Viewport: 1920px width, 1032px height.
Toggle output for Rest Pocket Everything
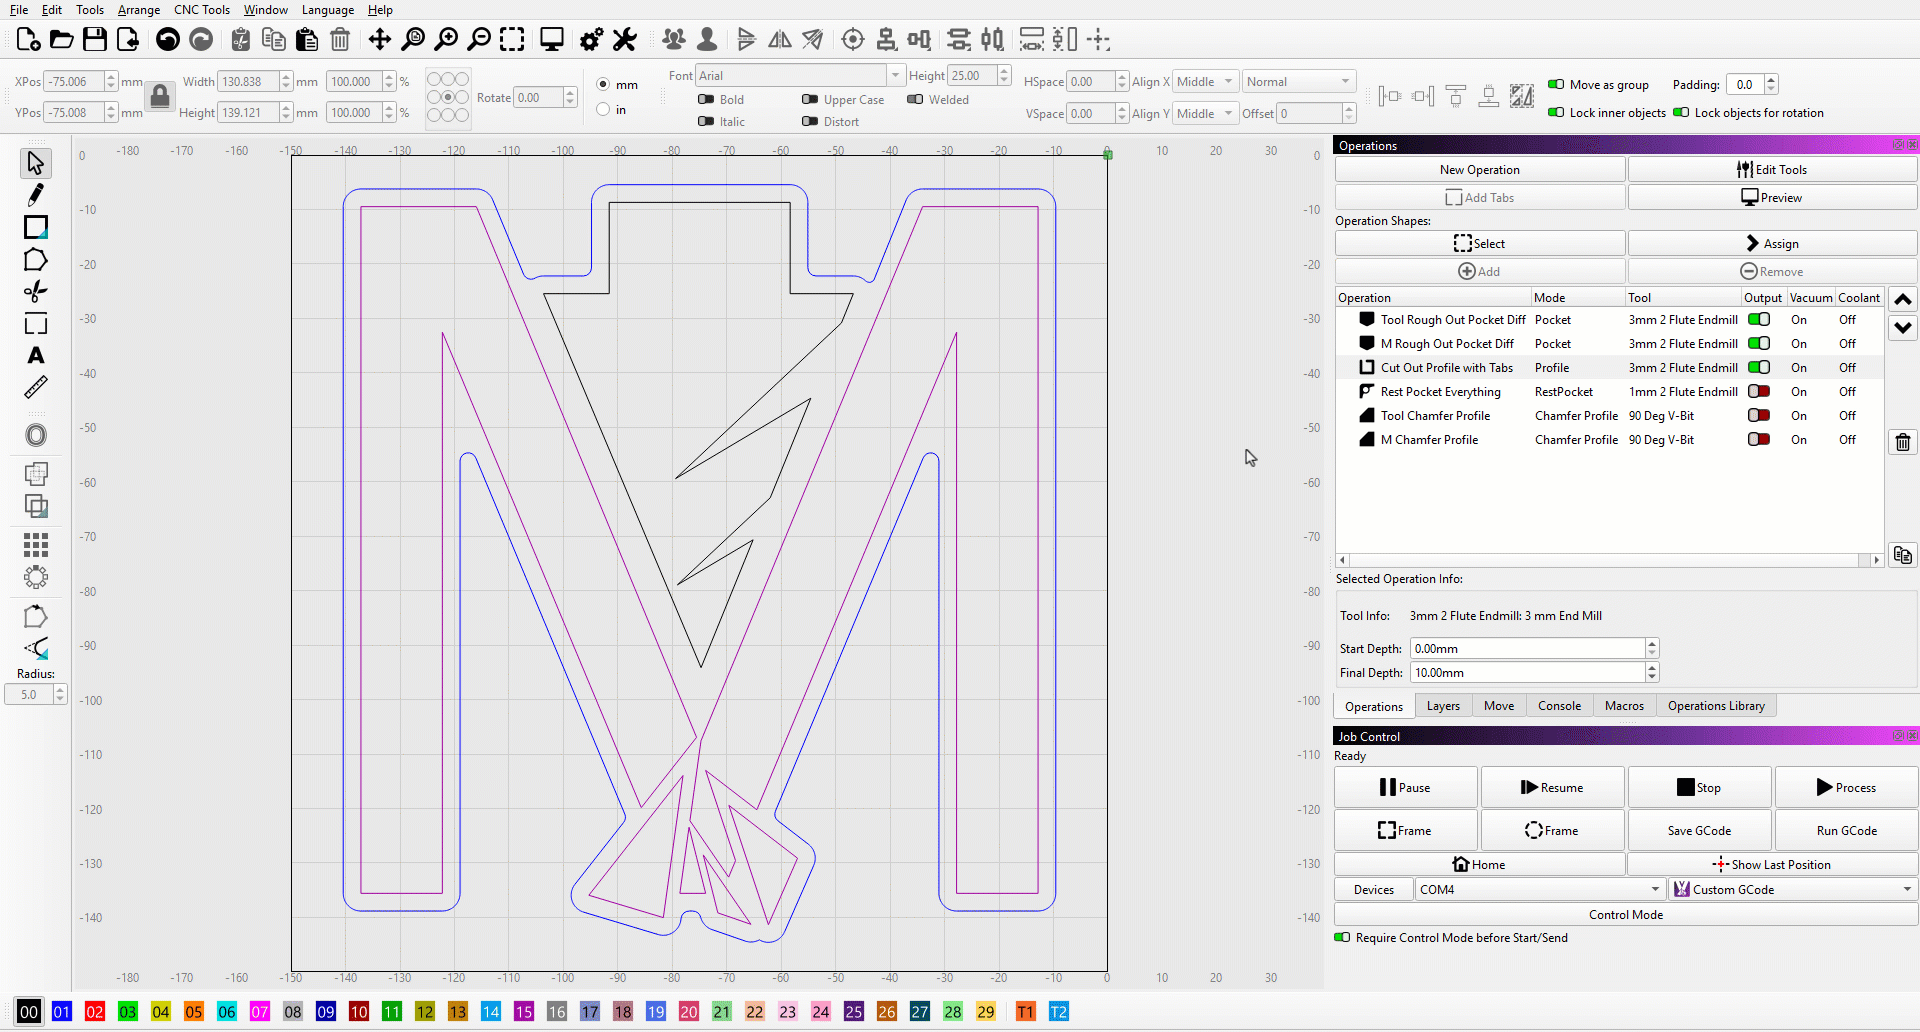click(1759, 392)
